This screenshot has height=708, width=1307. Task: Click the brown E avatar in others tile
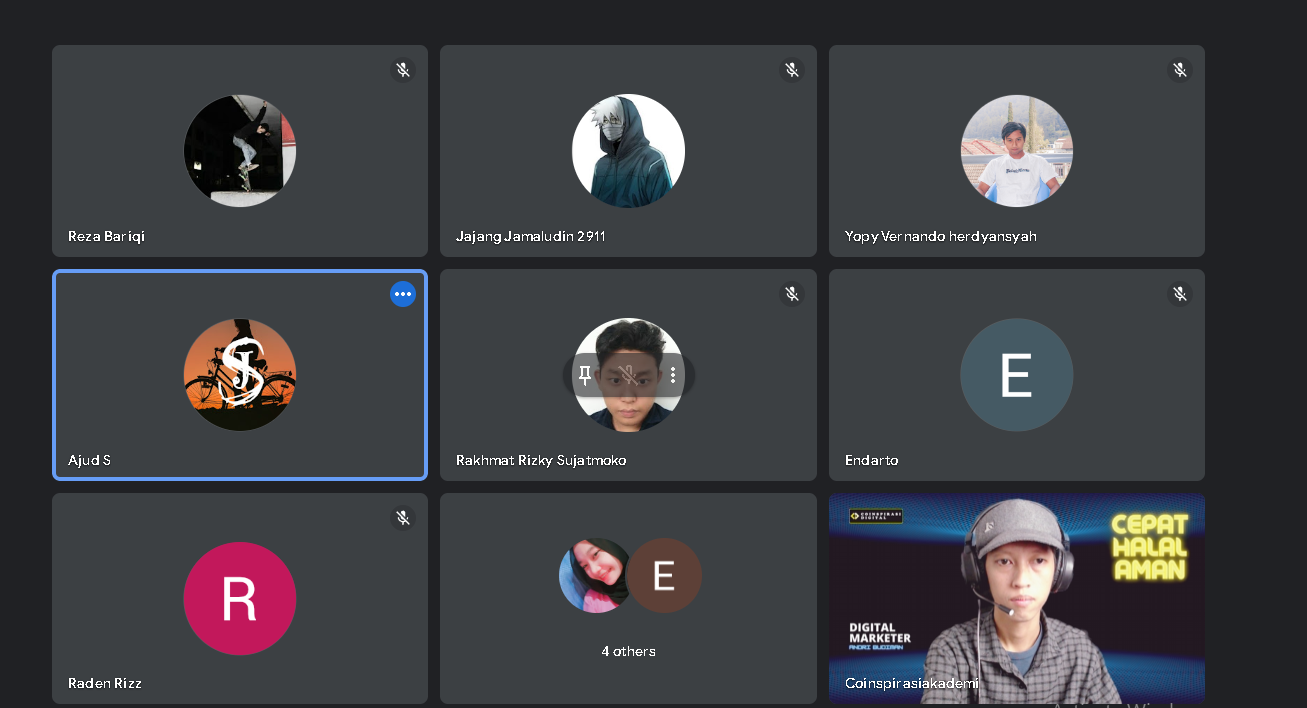tap(664, 576)
